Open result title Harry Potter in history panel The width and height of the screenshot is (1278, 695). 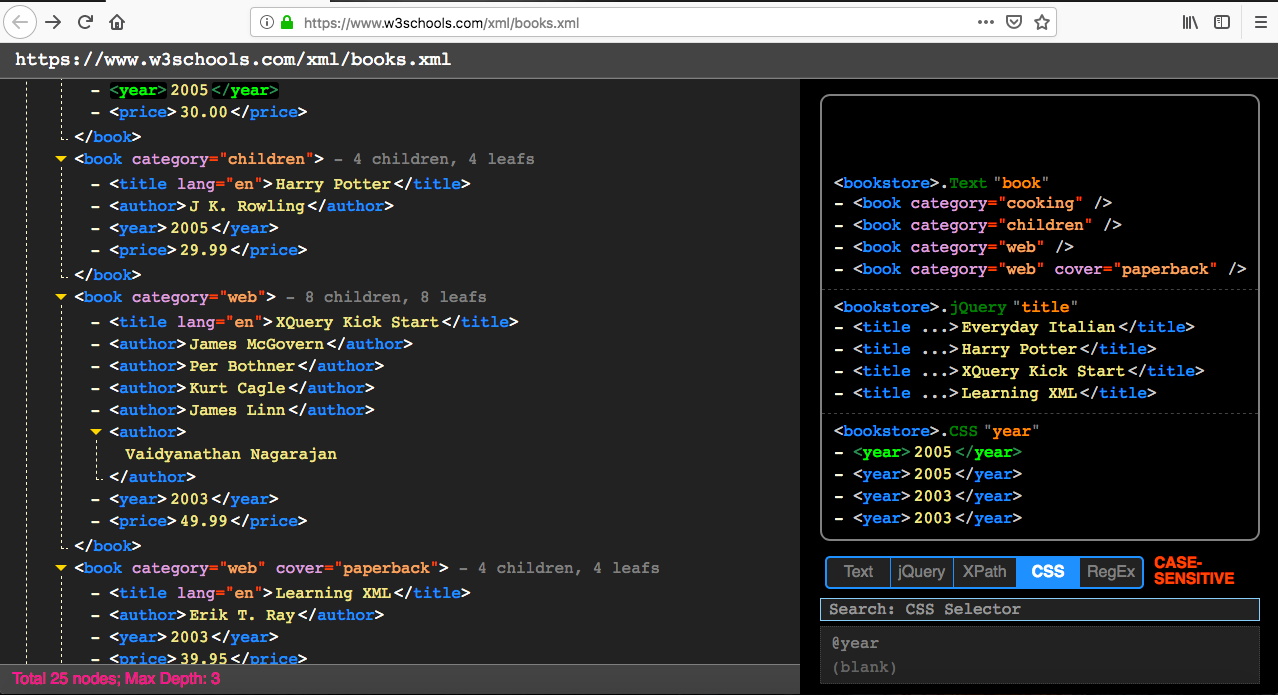point(1005,349)
